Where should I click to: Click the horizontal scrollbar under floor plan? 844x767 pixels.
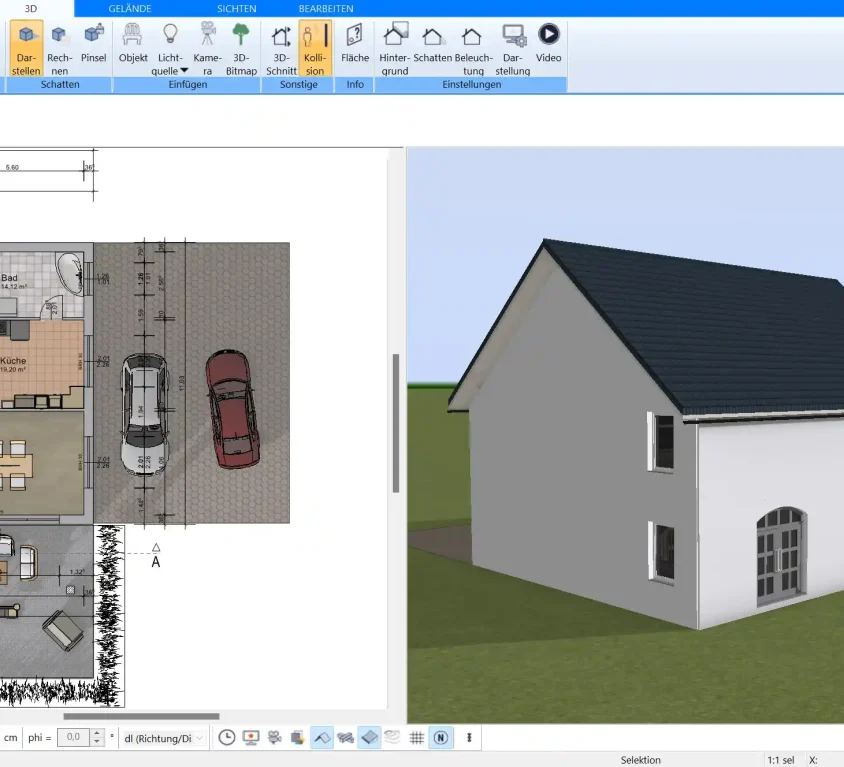pos(141,716)
